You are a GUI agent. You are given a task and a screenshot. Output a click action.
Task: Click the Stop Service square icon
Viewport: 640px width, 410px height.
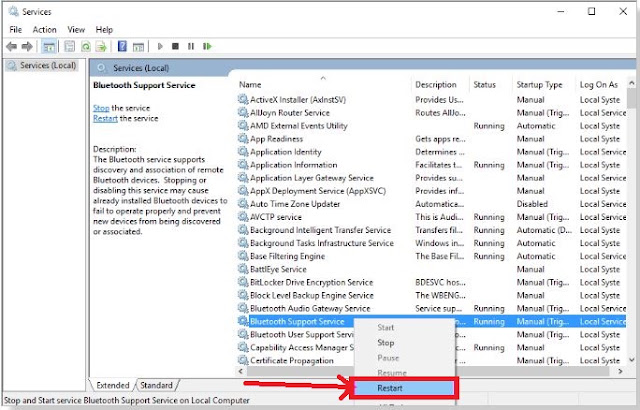coord(176,46)
